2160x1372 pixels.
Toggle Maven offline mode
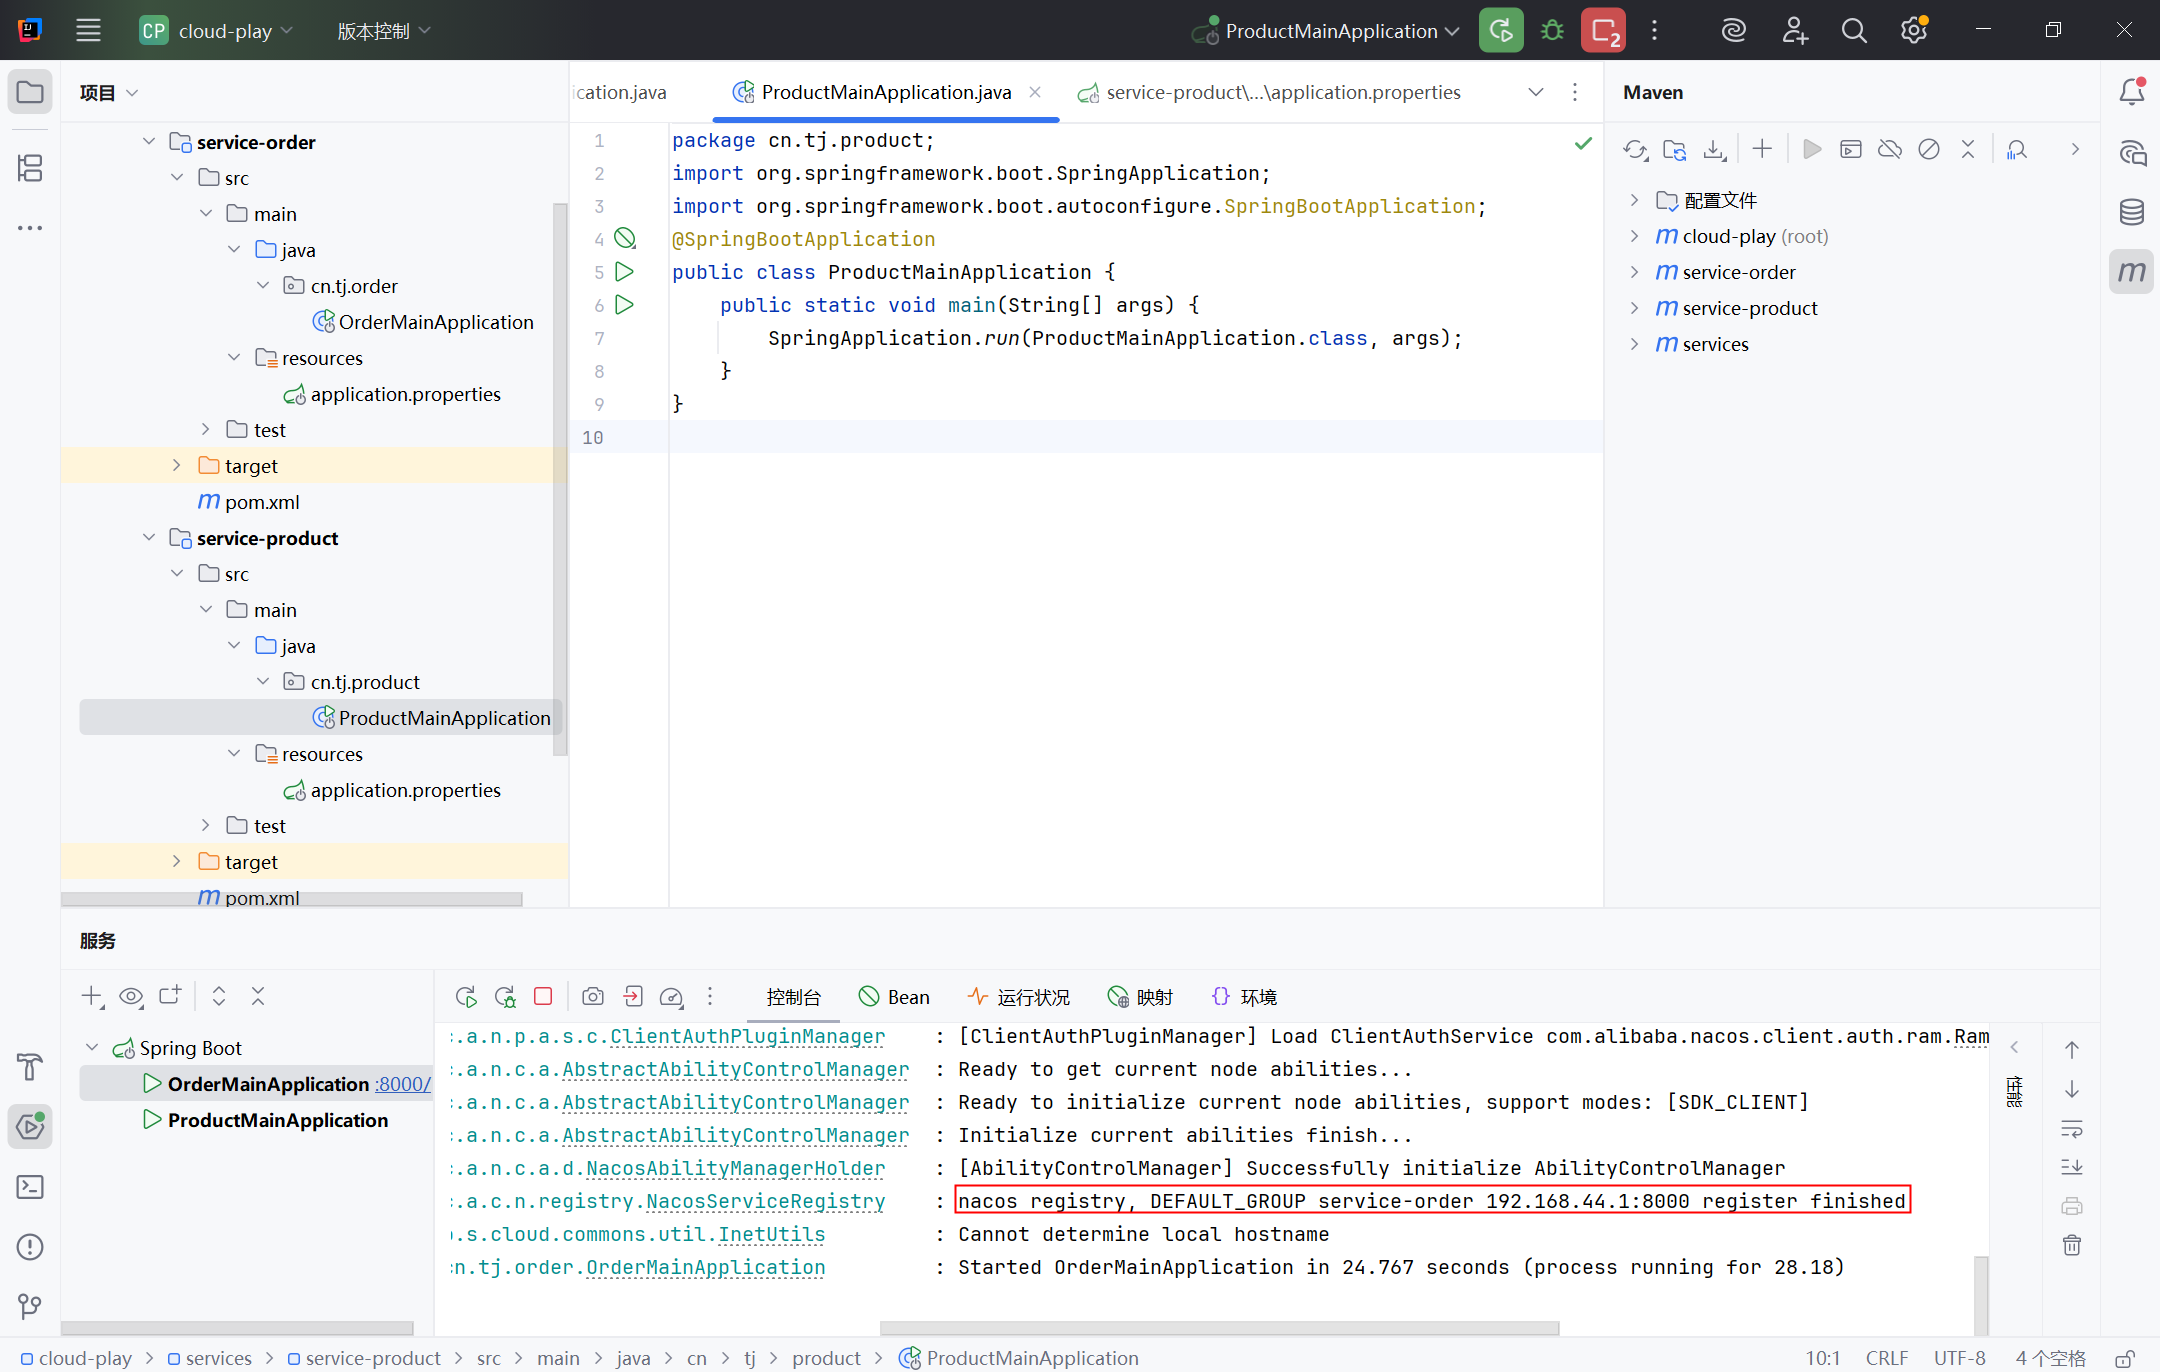pos(1890,150)
